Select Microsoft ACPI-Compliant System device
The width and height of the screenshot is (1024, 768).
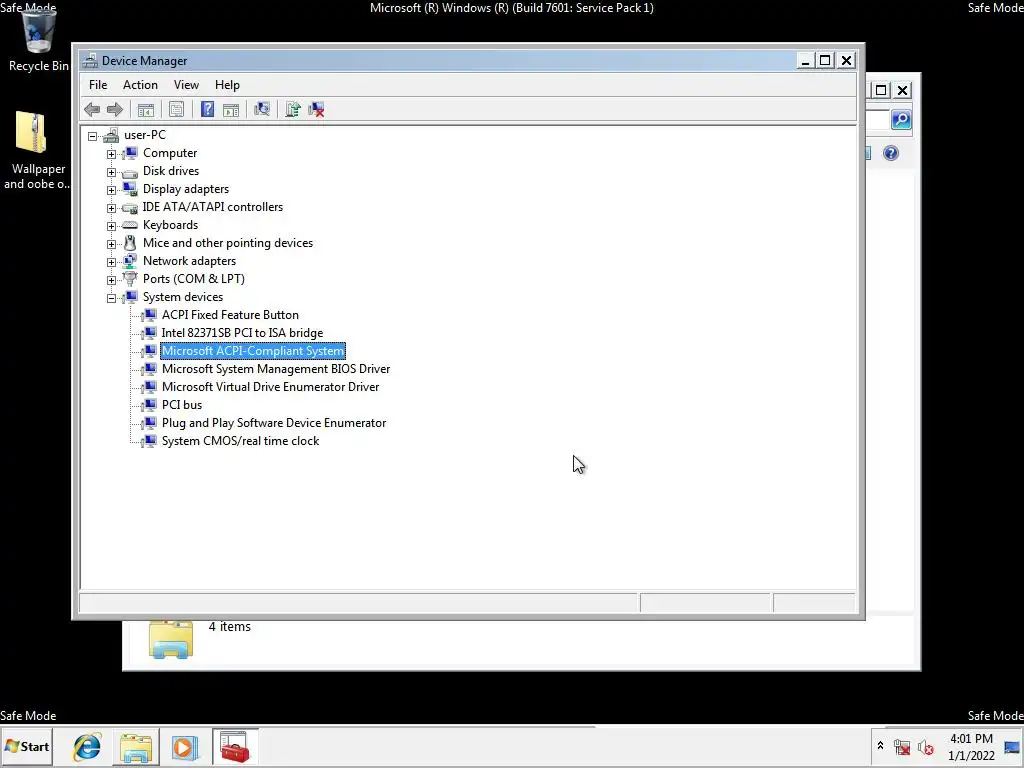click(253, 351)
